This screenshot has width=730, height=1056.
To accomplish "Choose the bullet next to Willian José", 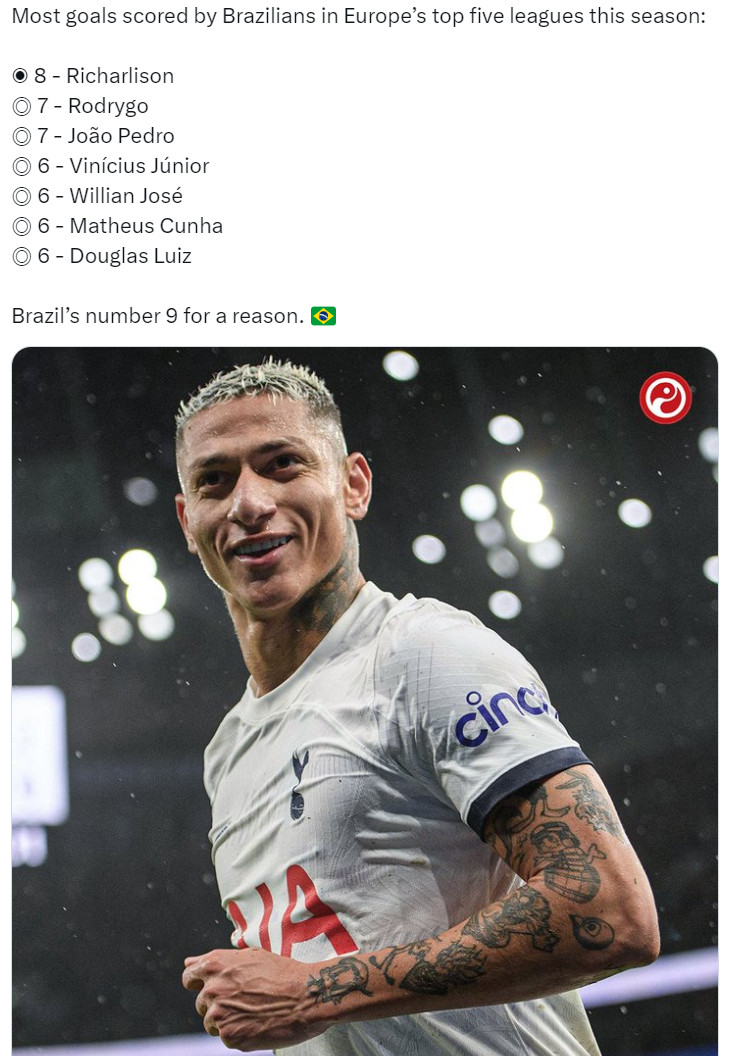I will [22, 197].
